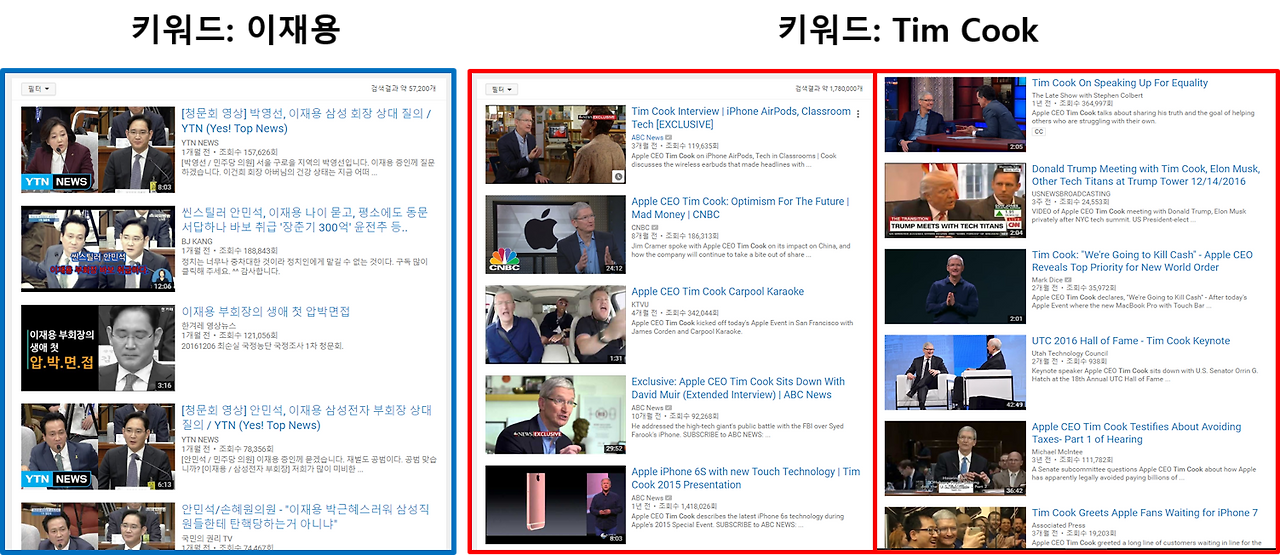Image resolution: width=1280 pixels, height=555 pixels.
Task: Open the Tim Cook Sits Down With David Muir title
Action: point(738,388)
